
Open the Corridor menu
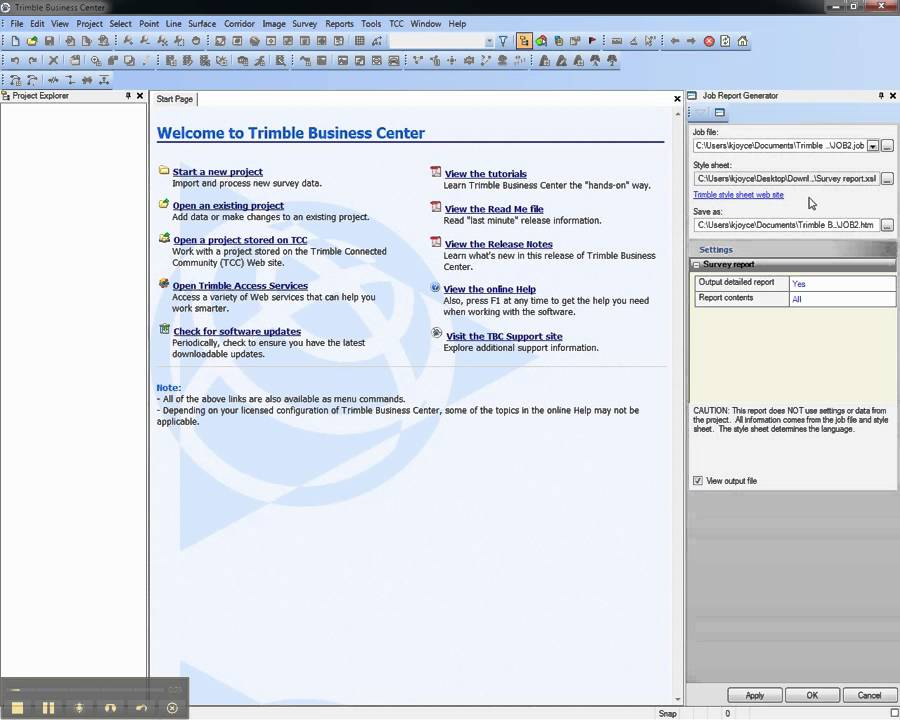tap(239, 24)
